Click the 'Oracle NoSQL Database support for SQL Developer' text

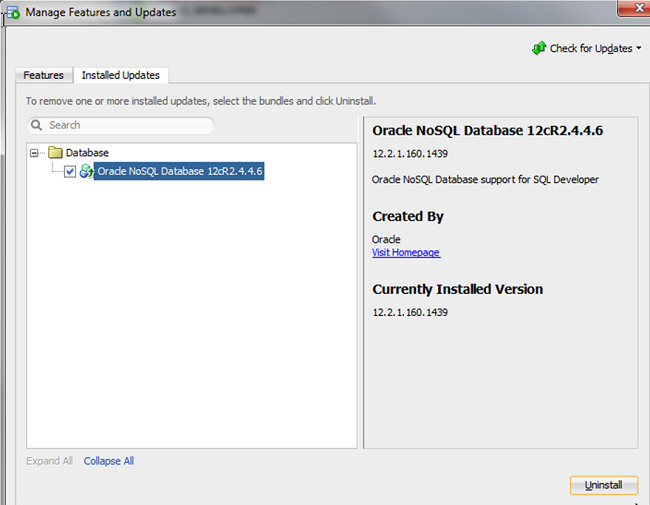pos(485,180)
